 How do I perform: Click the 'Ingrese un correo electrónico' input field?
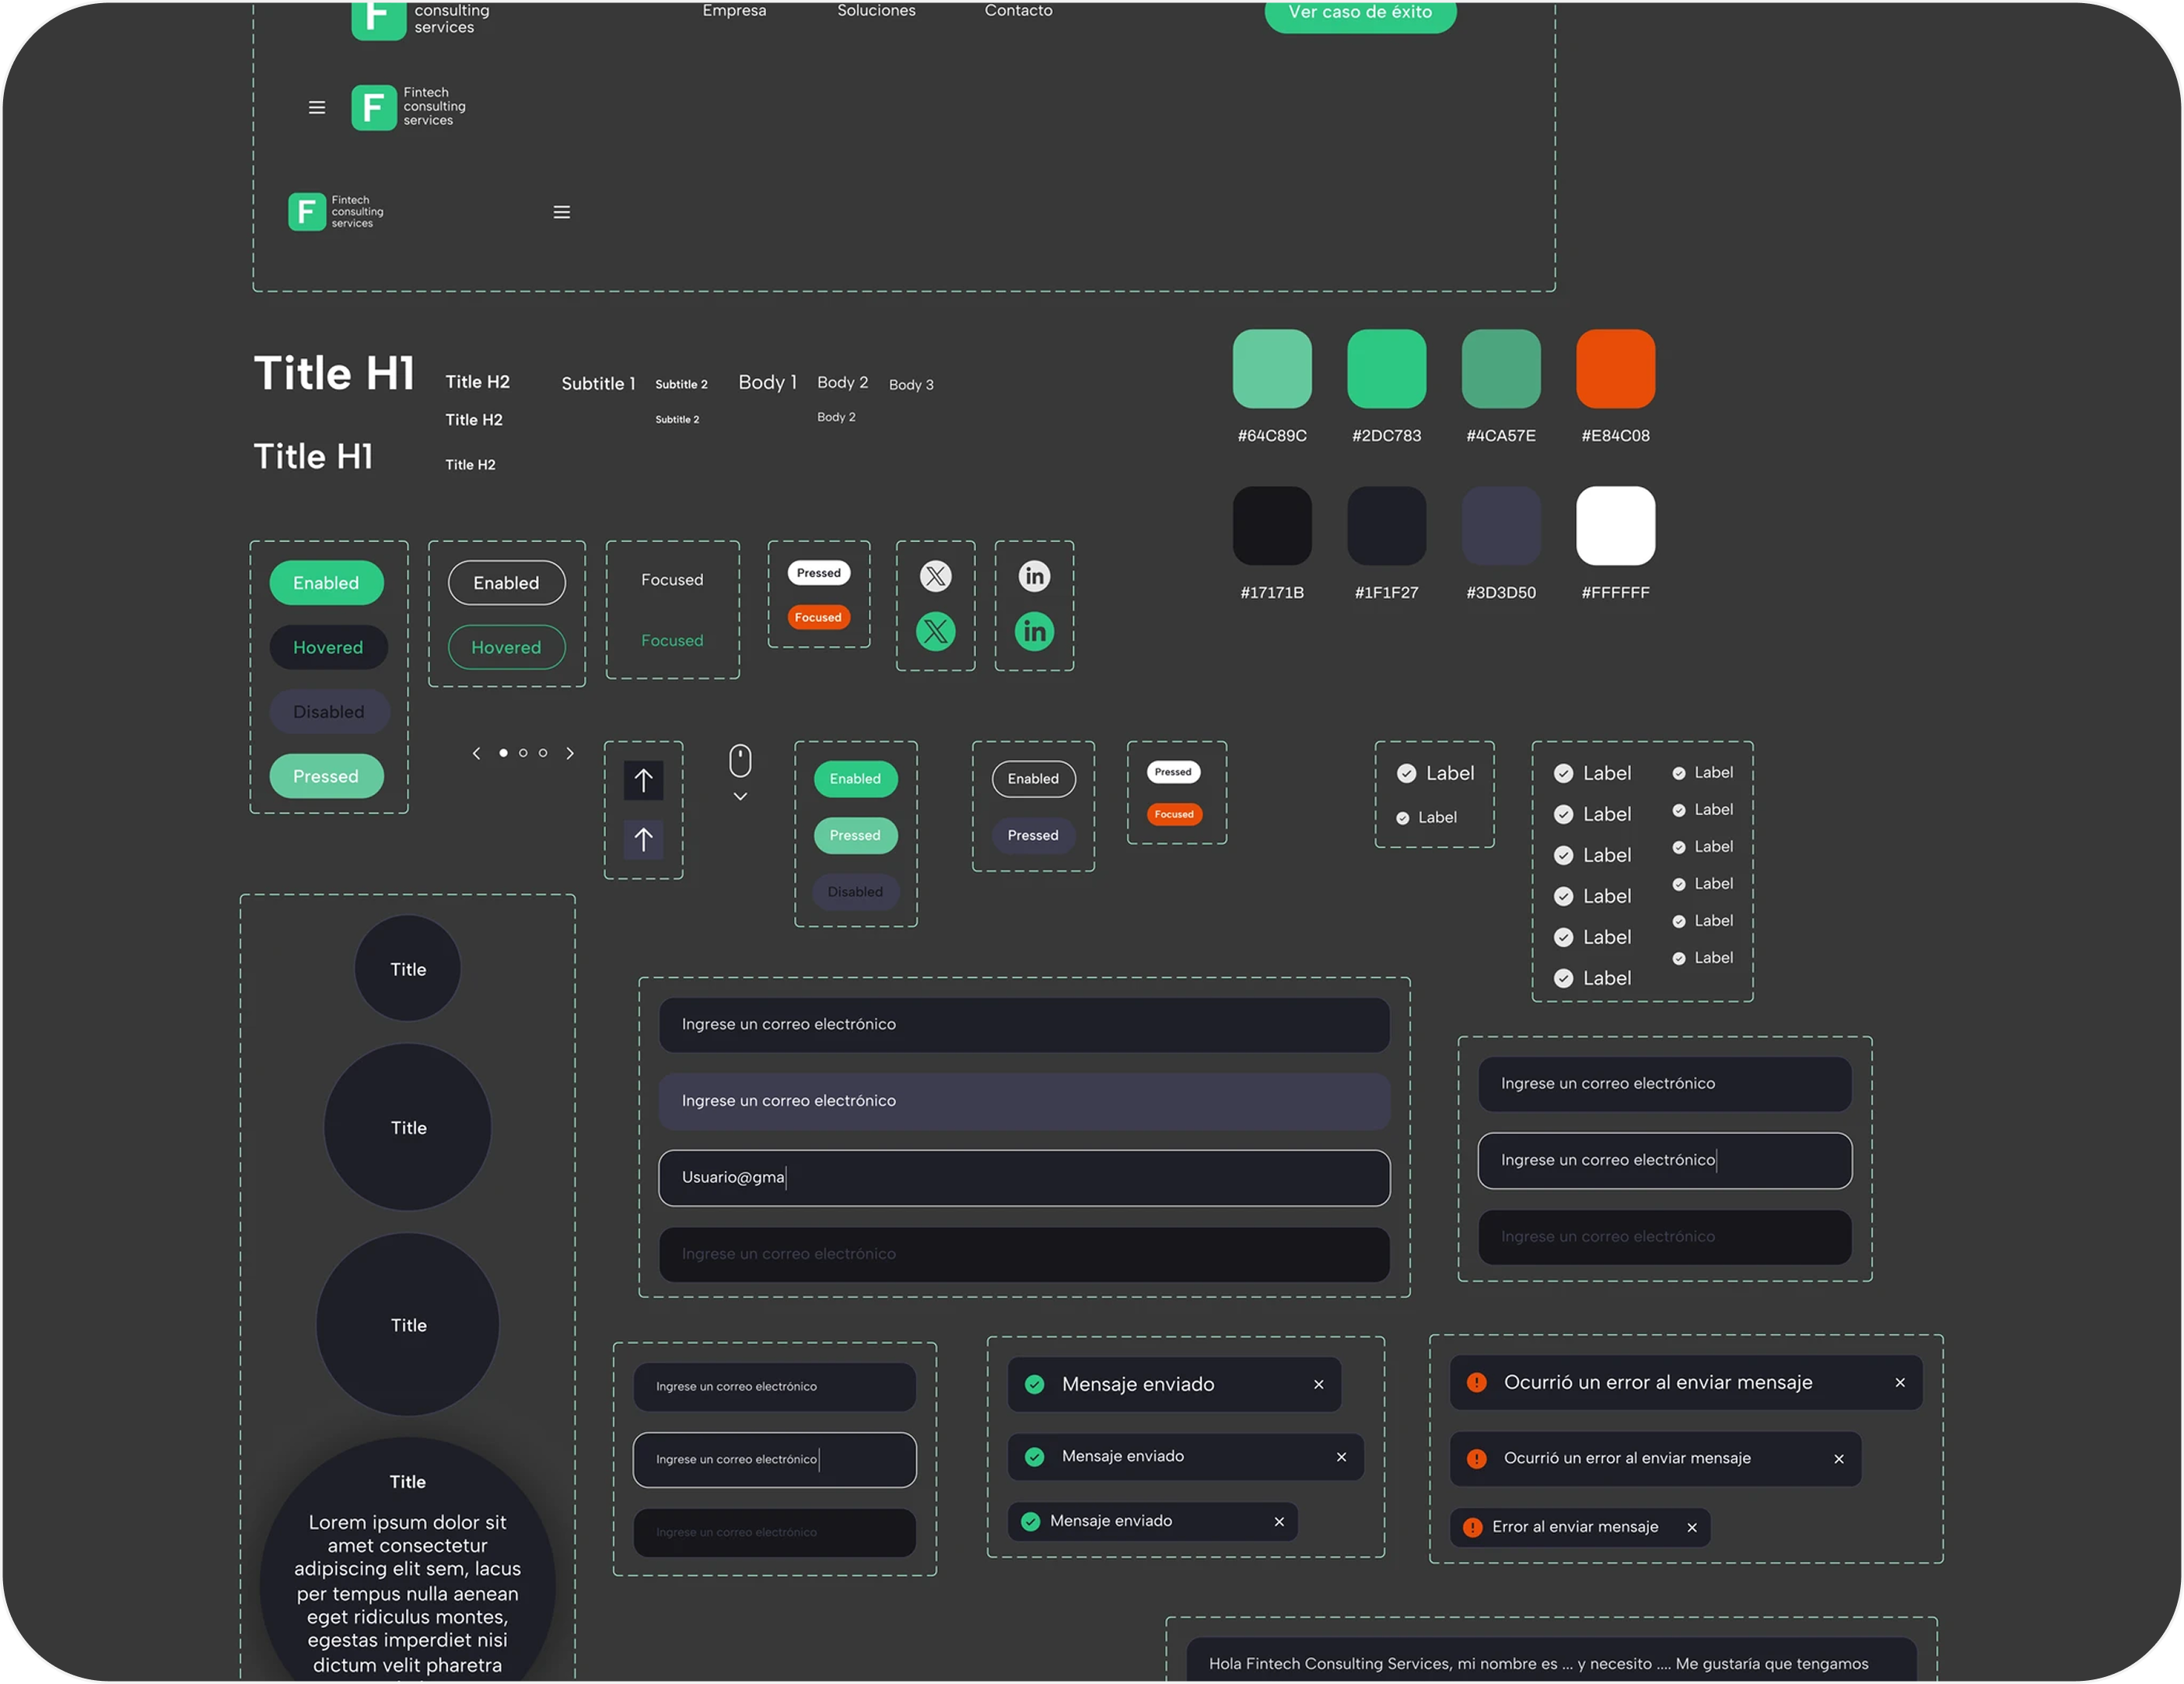click(x=1023, y=1024)
